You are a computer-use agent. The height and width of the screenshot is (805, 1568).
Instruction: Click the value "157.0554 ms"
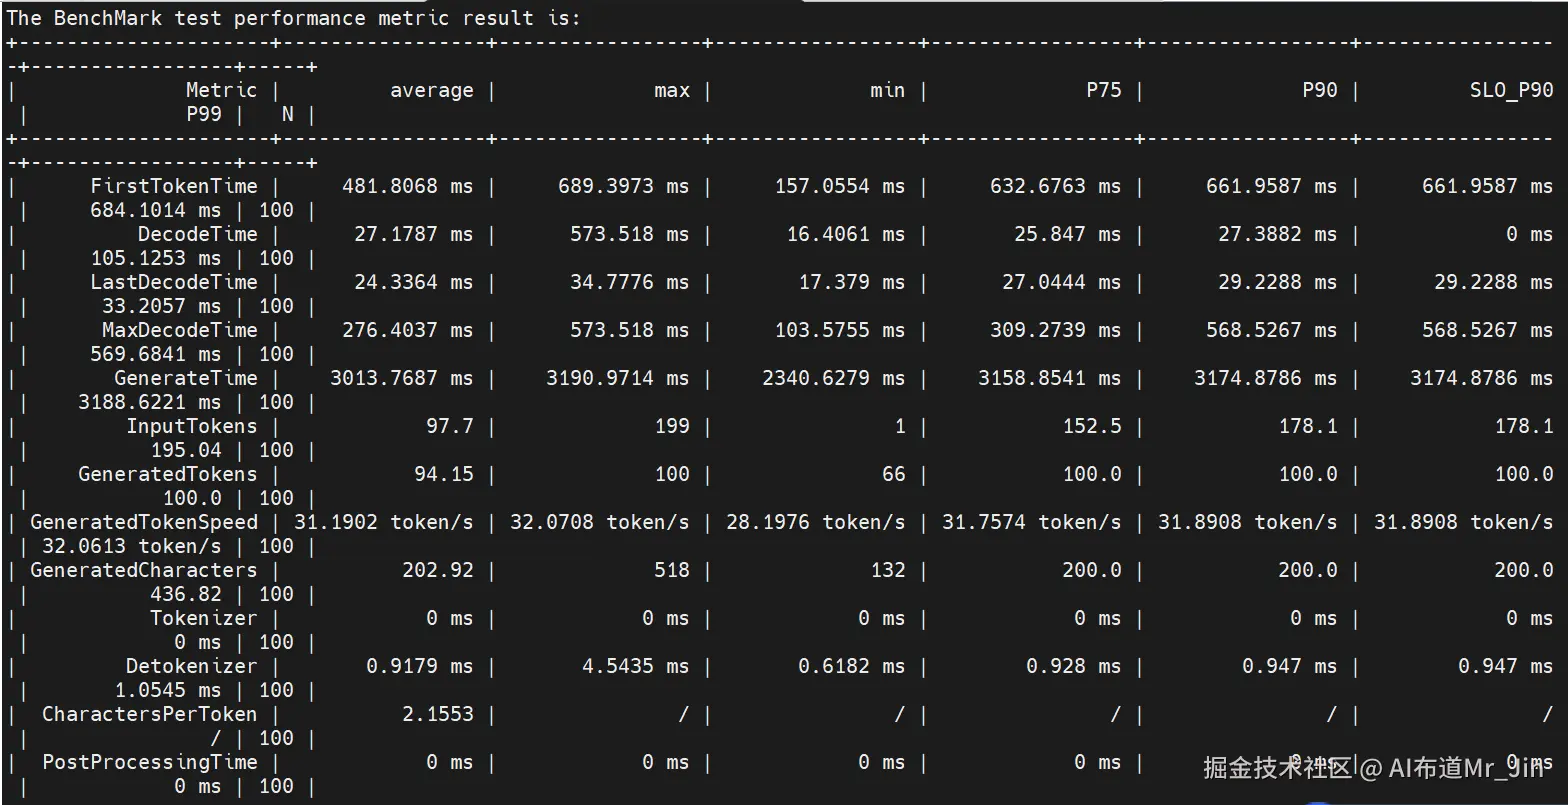tap(839, 186)
